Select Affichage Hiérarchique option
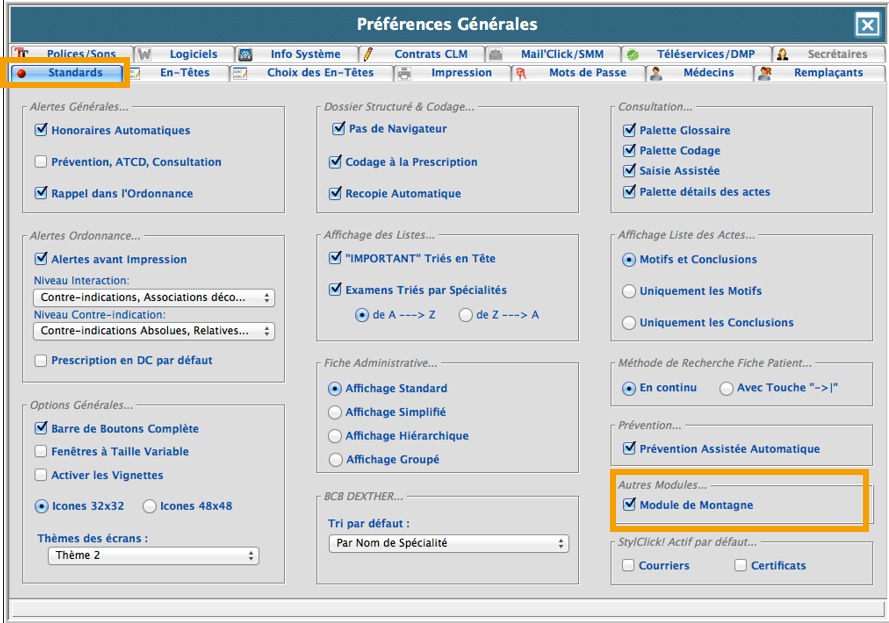This screenshot has width=889, height=623. point(335,436)
